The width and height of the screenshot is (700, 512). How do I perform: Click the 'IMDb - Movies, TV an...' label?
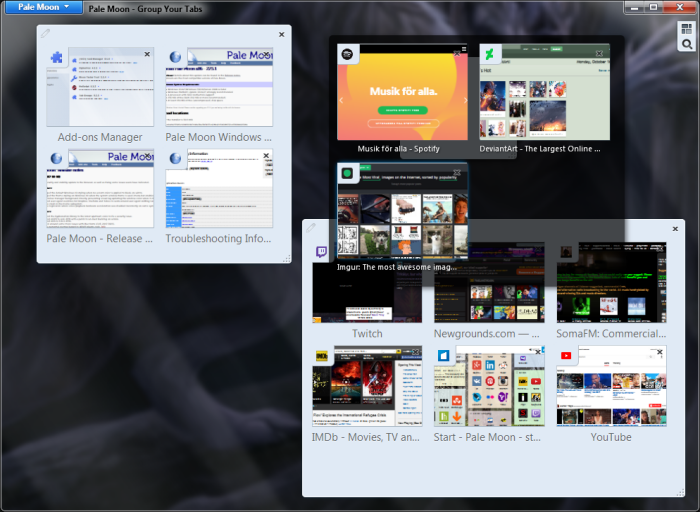point(366,437)
